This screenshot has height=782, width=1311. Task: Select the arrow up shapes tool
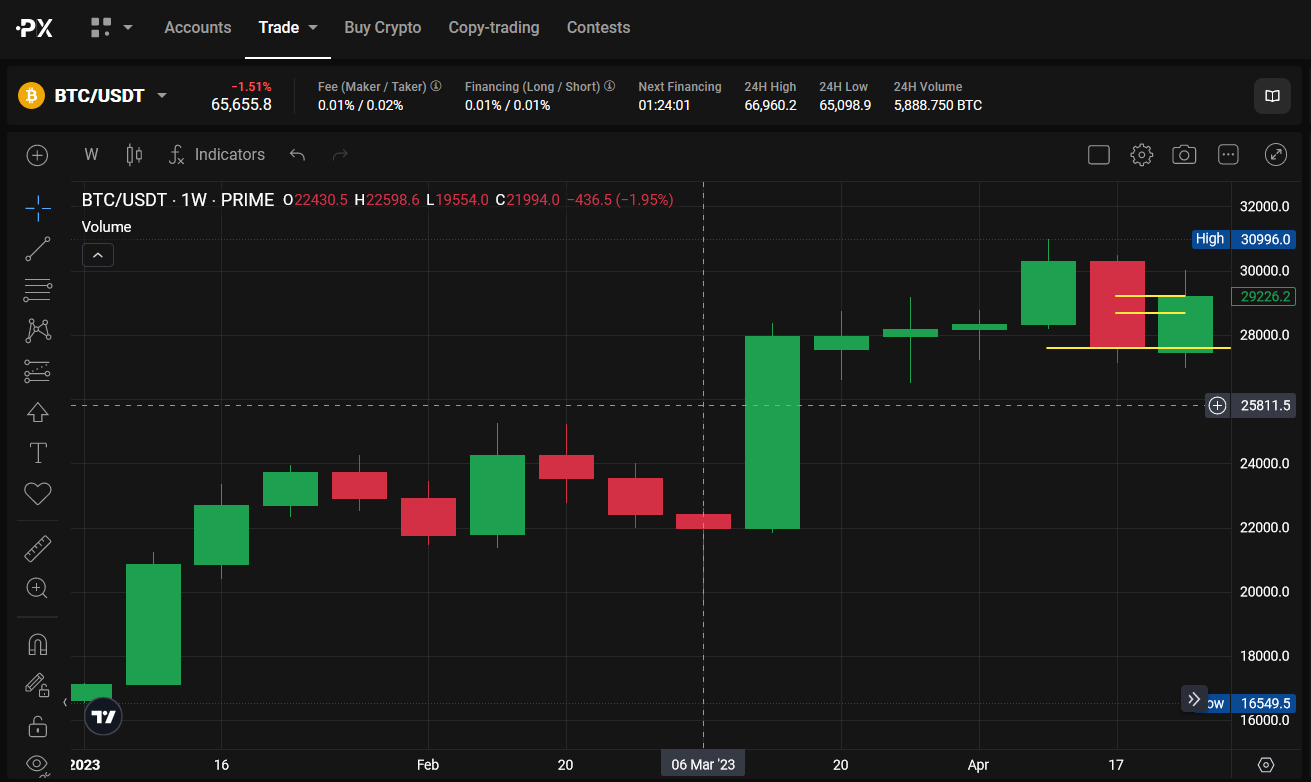pyautogui.click(x=38, y=412)
